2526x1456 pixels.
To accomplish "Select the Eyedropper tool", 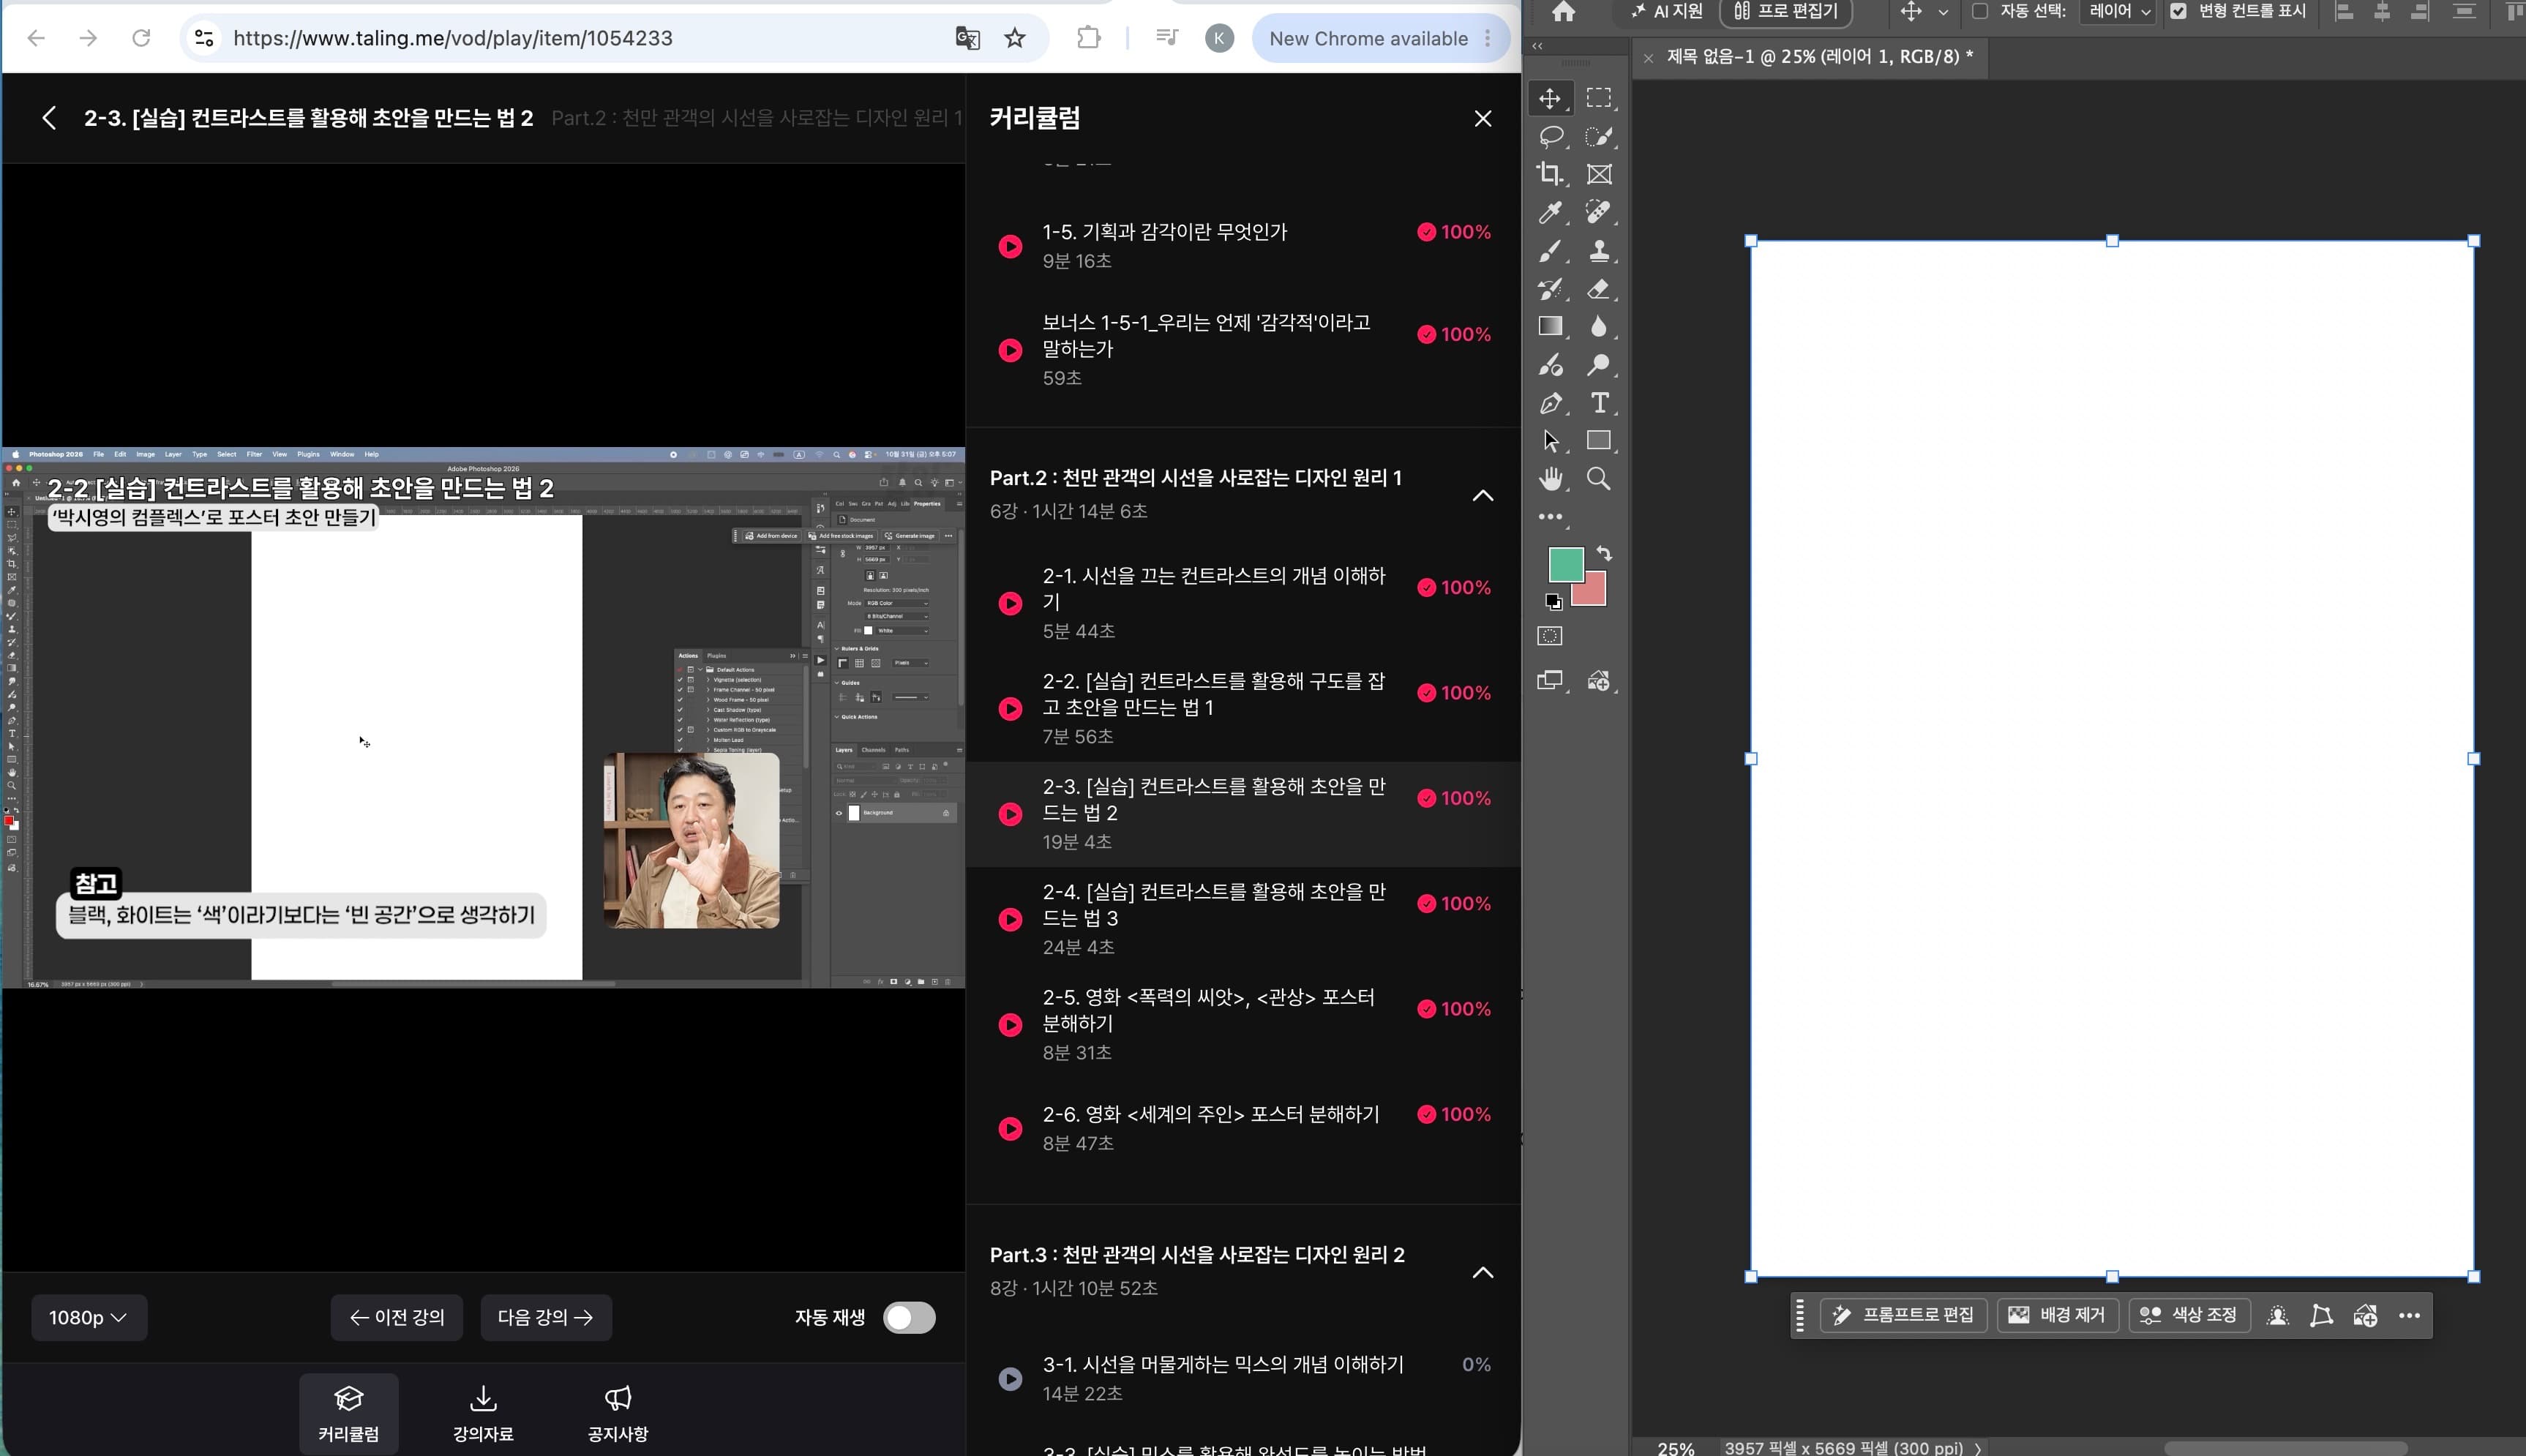I will (x=1550, y=212).
